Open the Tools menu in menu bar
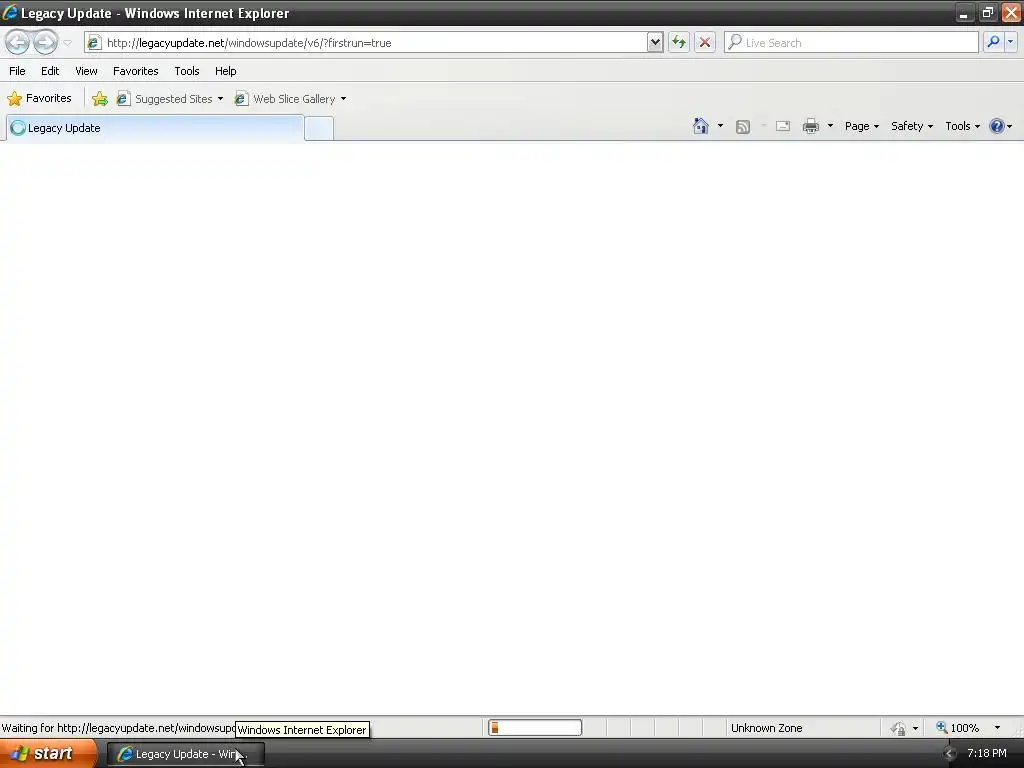The width and height of the screenshot is (1024, 768). pos(187,71)
